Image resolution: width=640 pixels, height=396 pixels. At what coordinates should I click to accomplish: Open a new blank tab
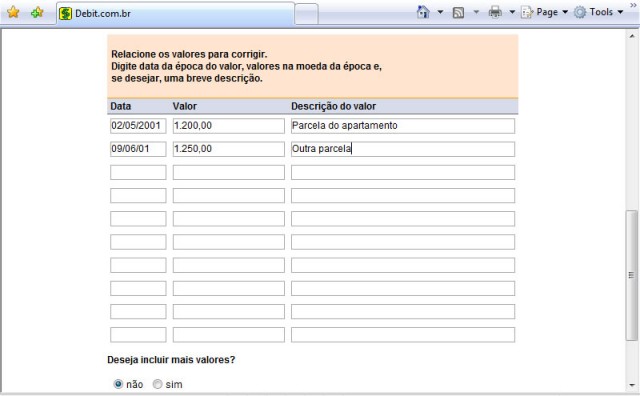306,14
